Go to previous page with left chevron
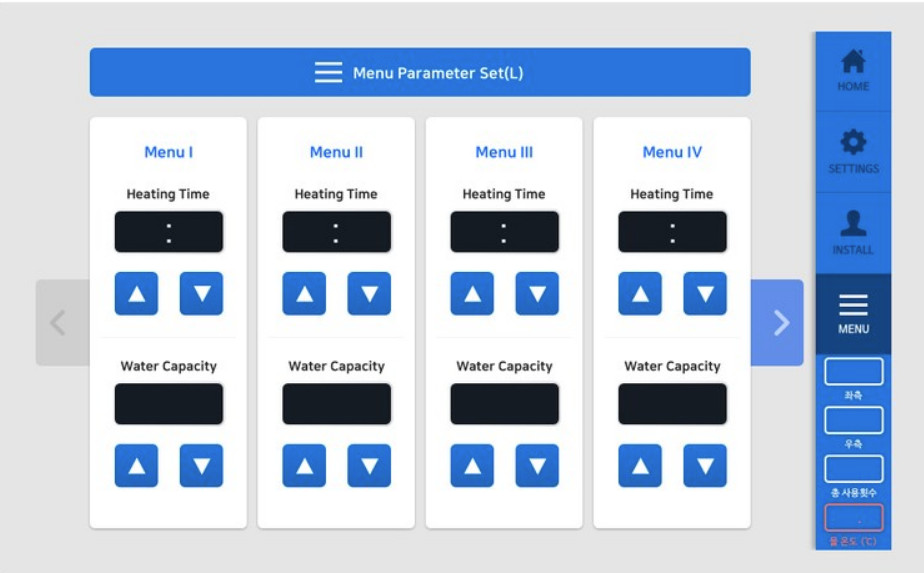 tap(62, 322)
